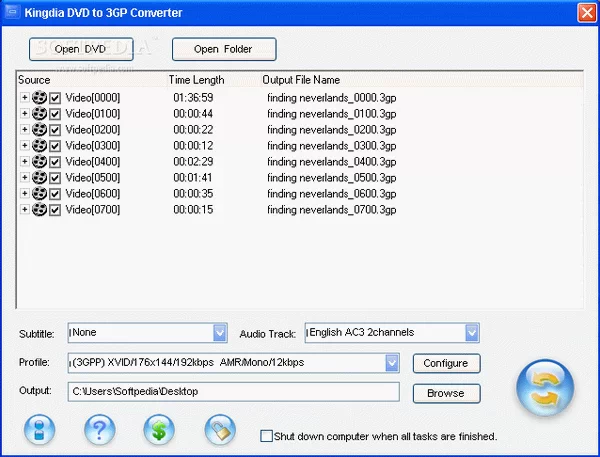Click the Open DVD button

click(x=81, y=49)
